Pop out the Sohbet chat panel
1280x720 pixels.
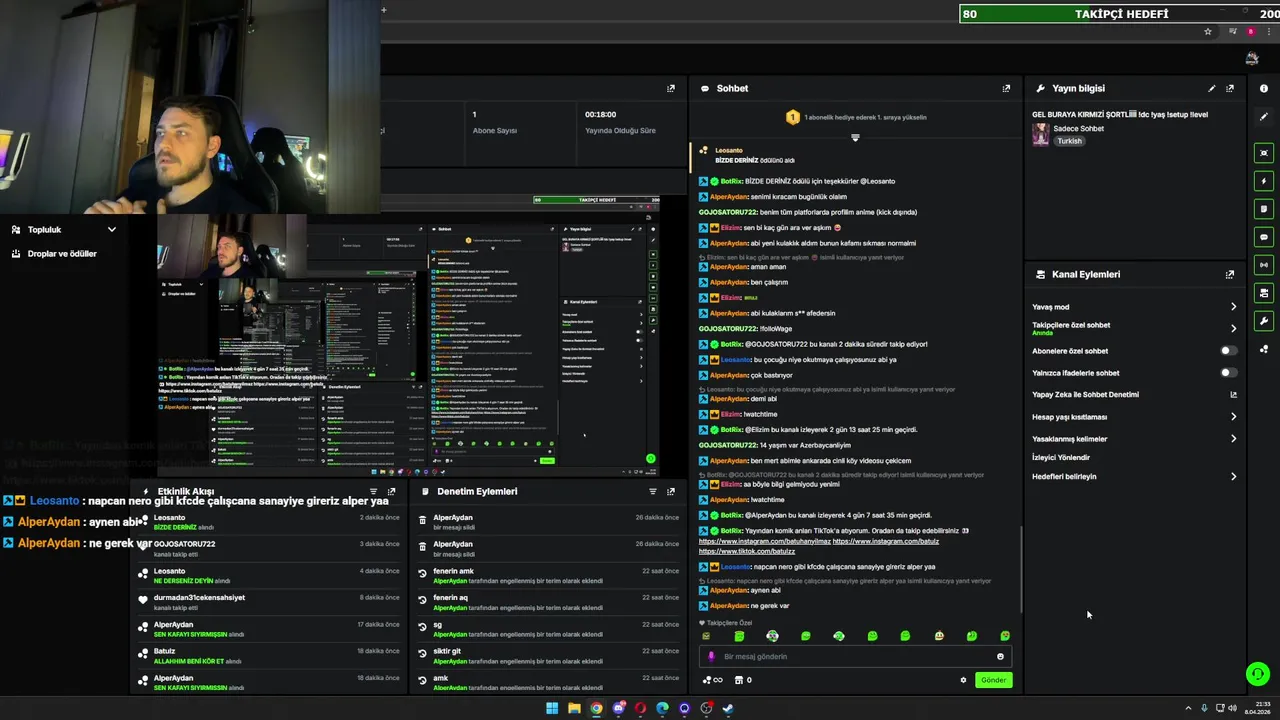[x=1006, y=88]
